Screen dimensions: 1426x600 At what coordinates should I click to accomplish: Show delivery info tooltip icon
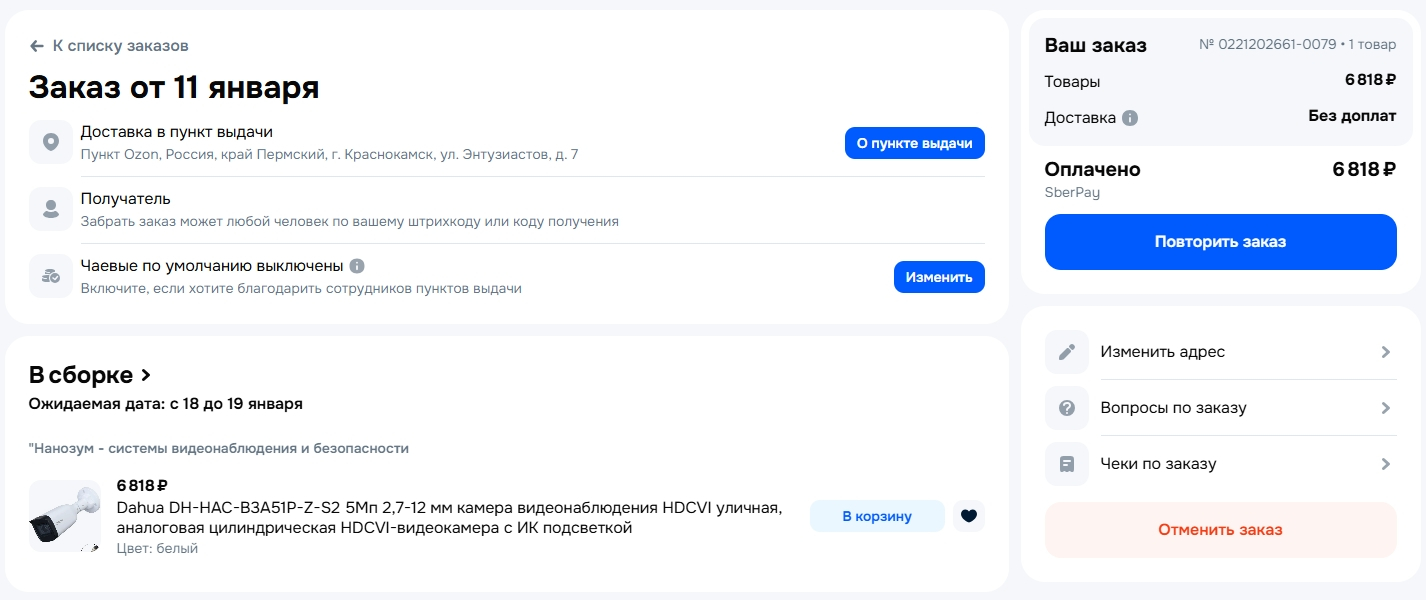[1130, 118]
